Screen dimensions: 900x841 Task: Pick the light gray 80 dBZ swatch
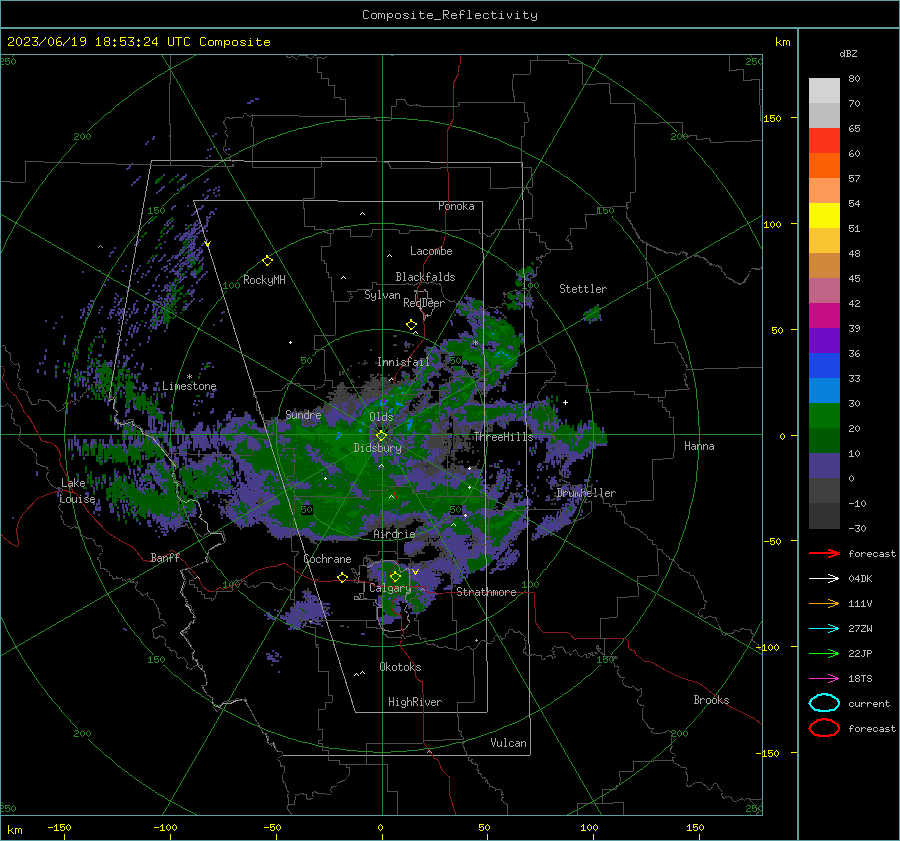[x=824, y=90]
